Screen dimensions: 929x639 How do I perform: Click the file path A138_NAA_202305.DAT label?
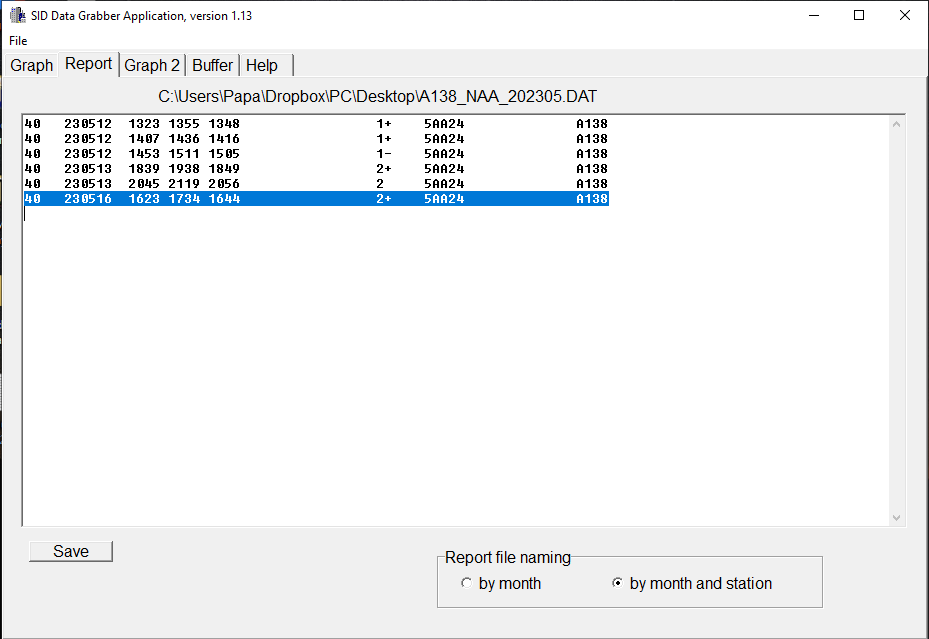click(x=377, y=97)
